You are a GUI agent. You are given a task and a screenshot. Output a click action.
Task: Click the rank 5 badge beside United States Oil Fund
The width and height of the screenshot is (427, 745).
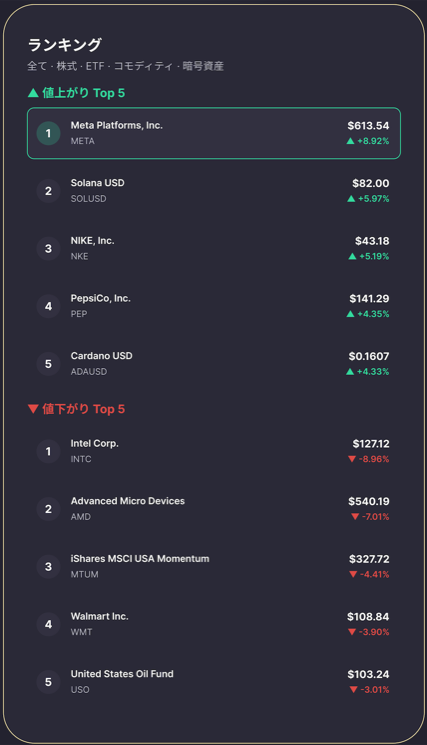pos(48,682)
